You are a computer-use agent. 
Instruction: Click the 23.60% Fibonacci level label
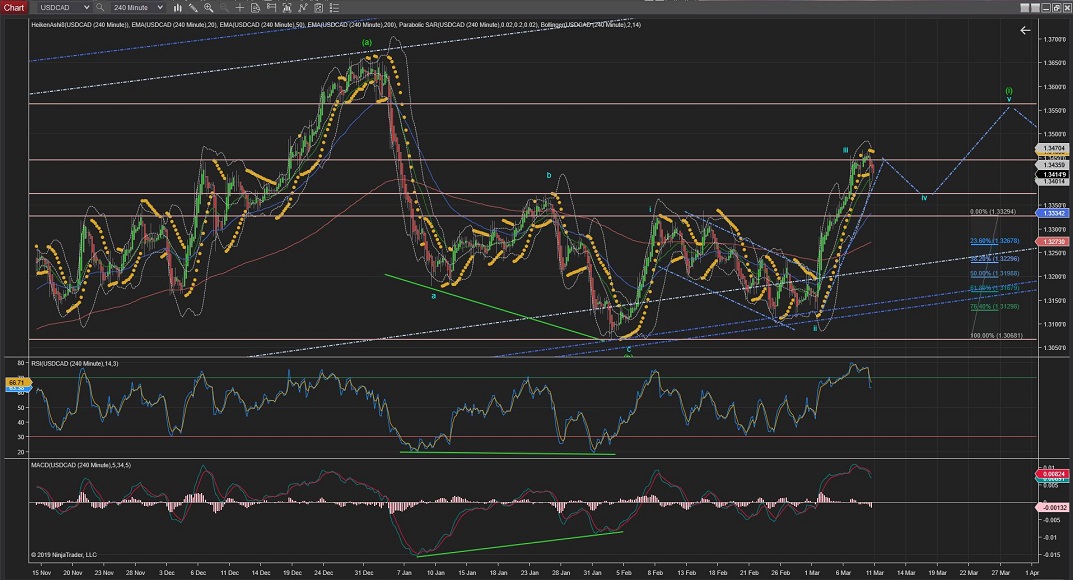(994, 241)
